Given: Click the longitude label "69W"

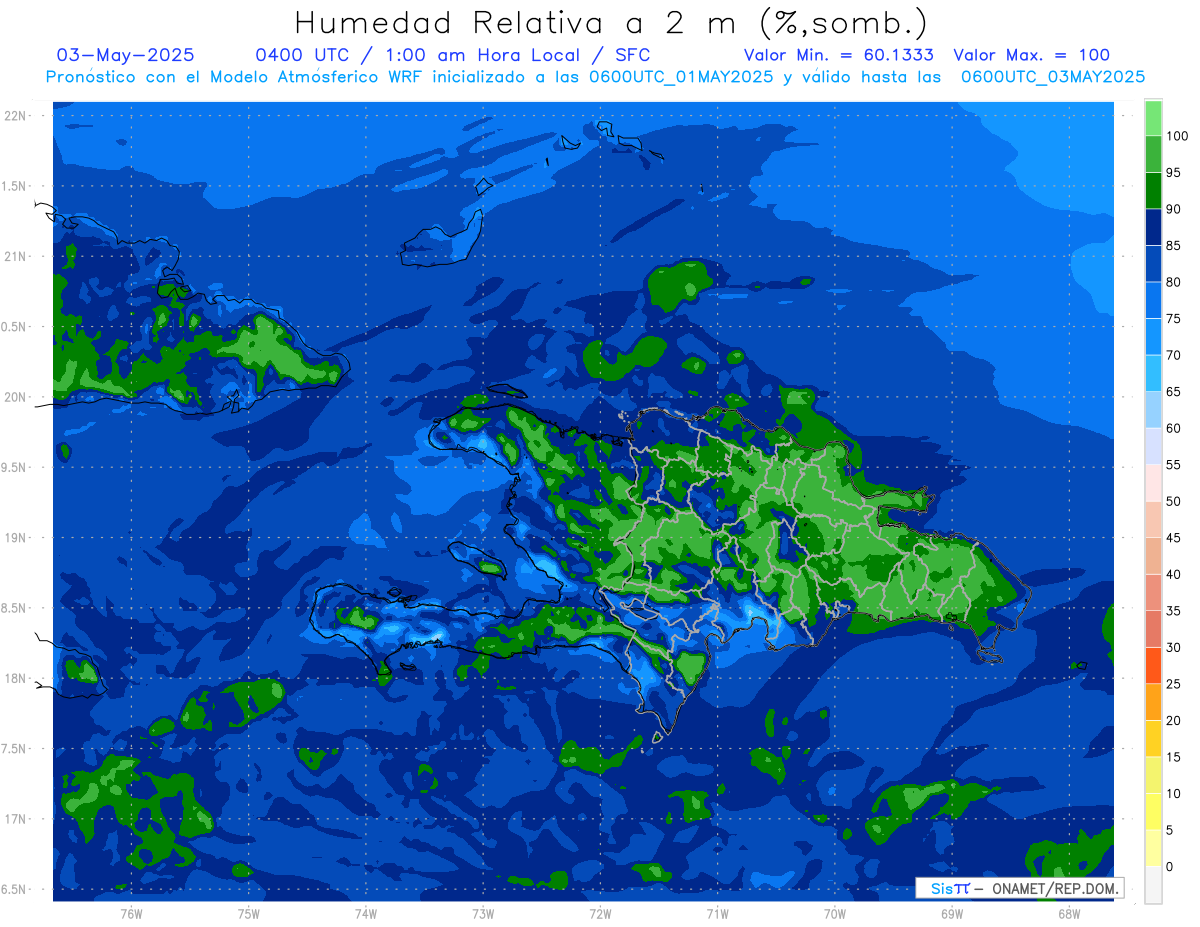Looking at the screenshot, I should point(952,913).
